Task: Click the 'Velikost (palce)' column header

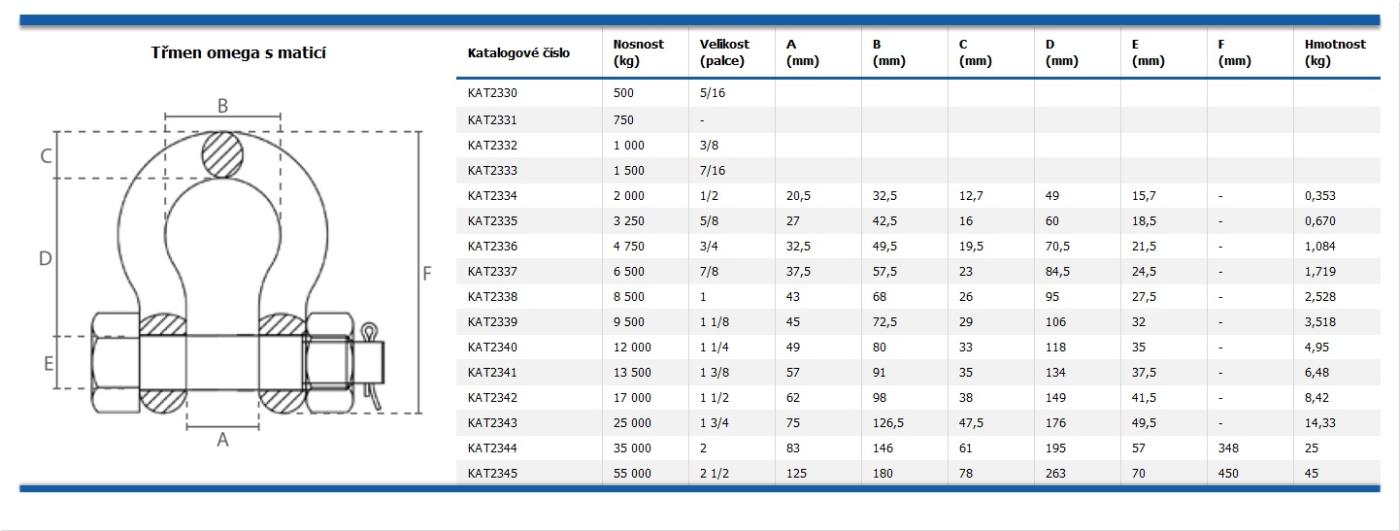Action: pyautogui.click(x=725, y=53)
